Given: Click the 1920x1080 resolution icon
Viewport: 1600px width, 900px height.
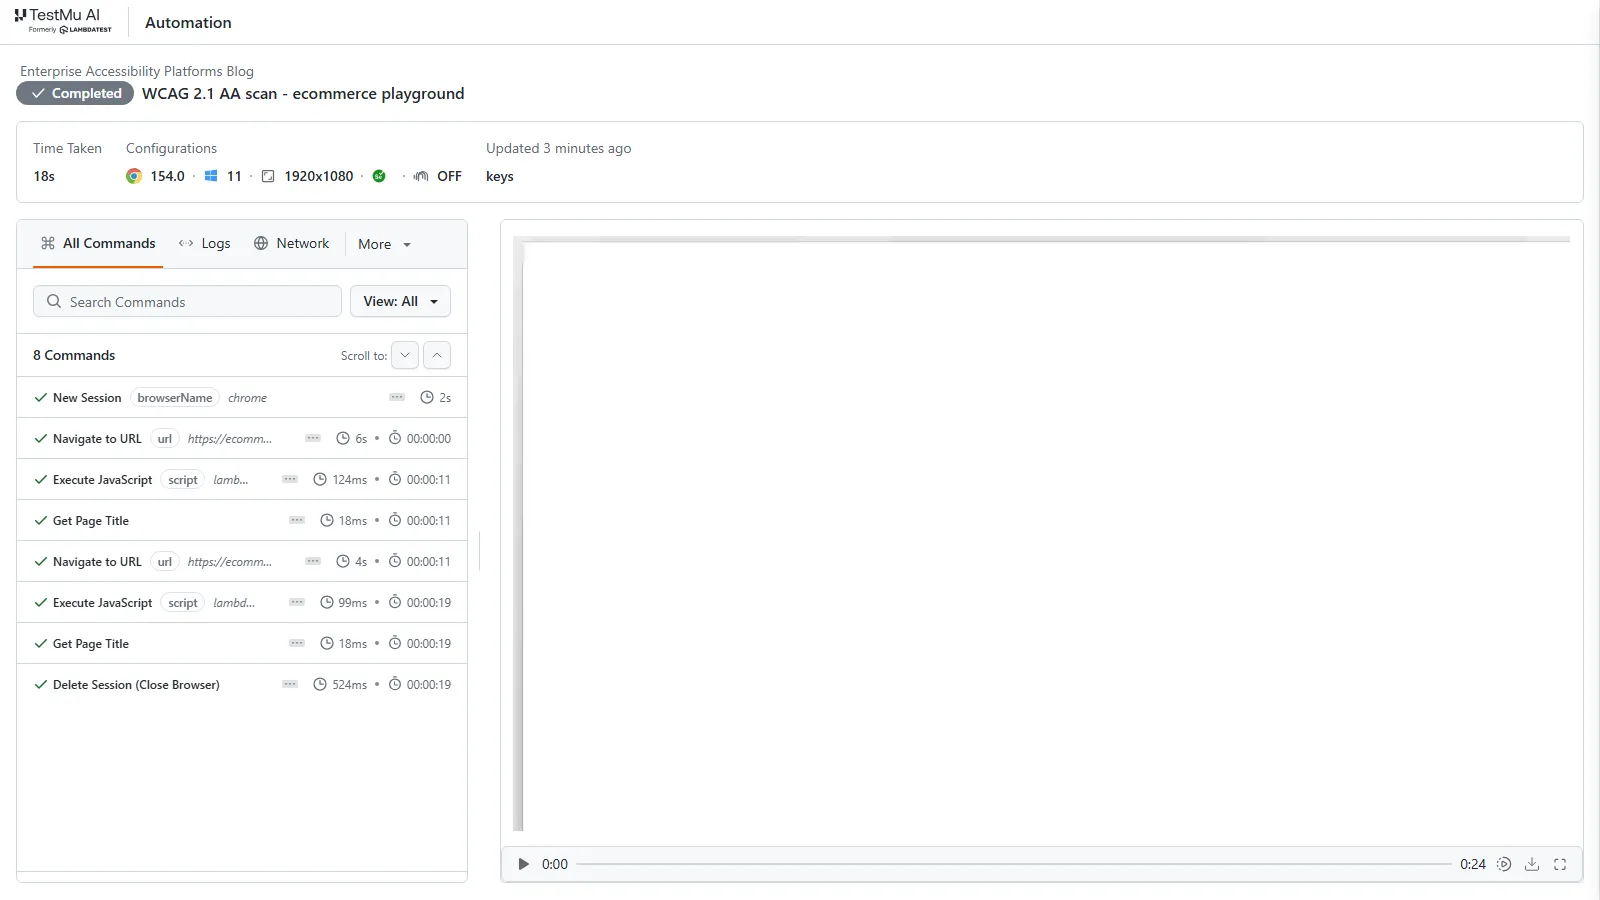Looking at the screenshot, I should coord(268,176).
